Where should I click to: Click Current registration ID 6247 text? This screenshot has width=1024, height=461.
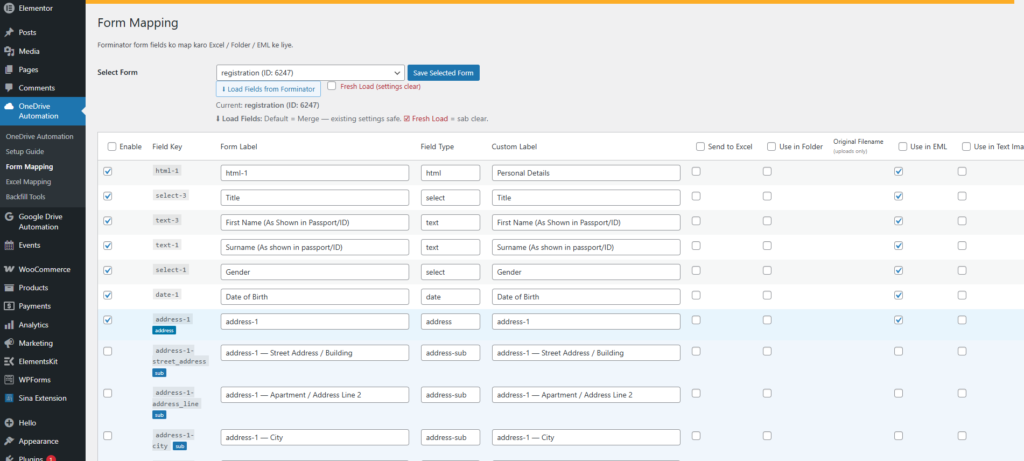coord(267,104)
